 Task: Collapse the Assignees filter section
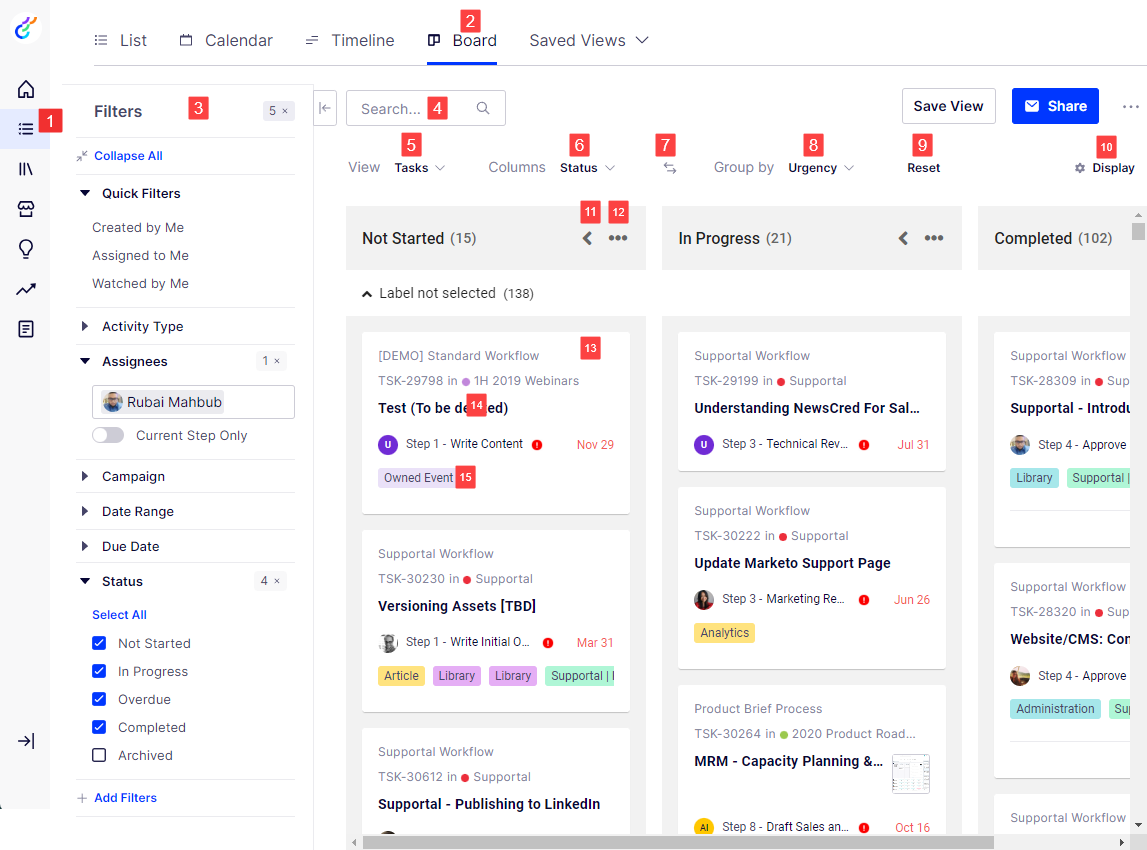tap(85, 361)
